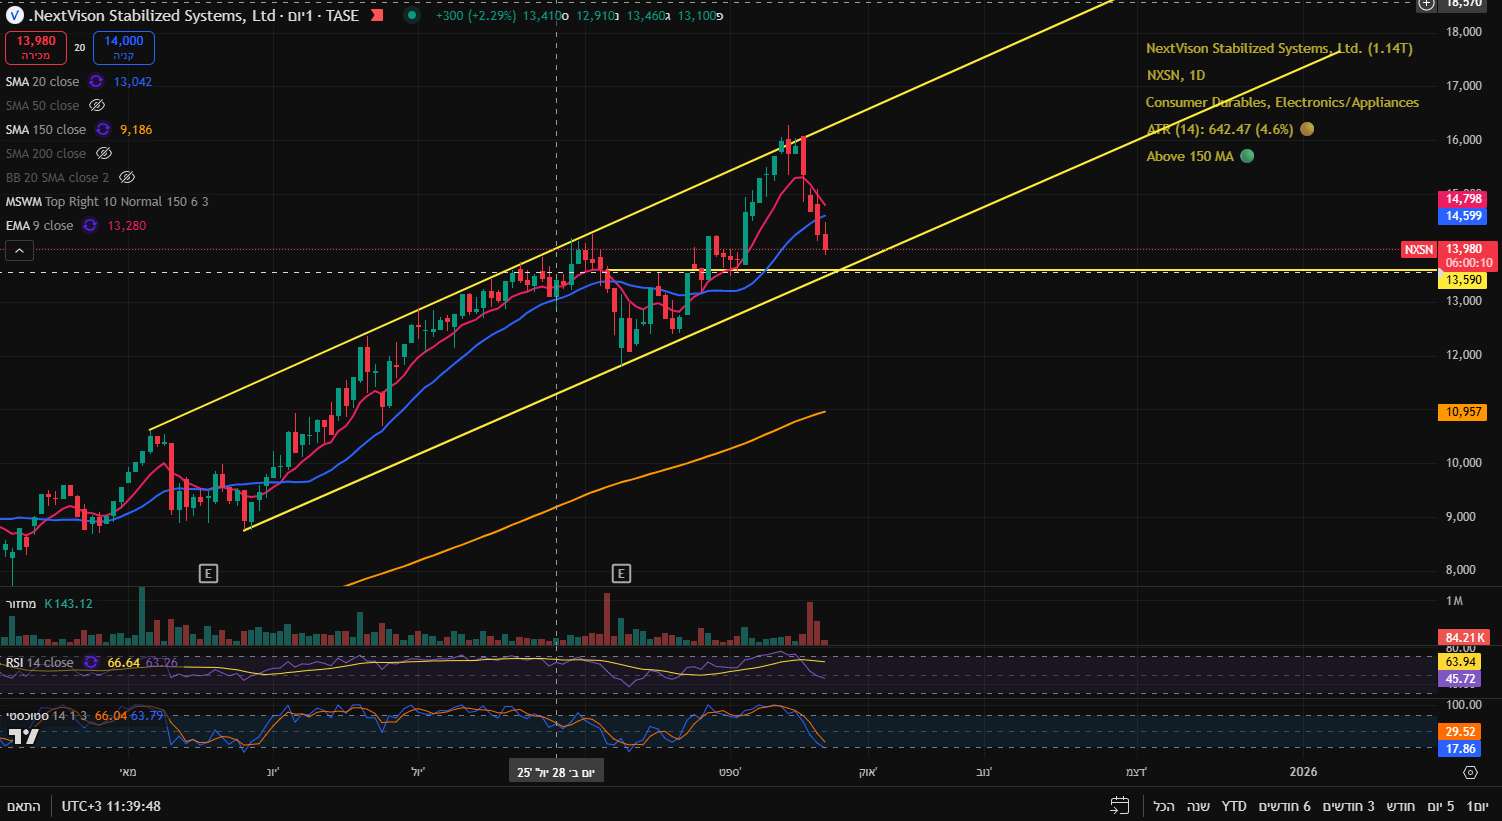Click the orange 10,957 price label

[x=1463, y=412]
